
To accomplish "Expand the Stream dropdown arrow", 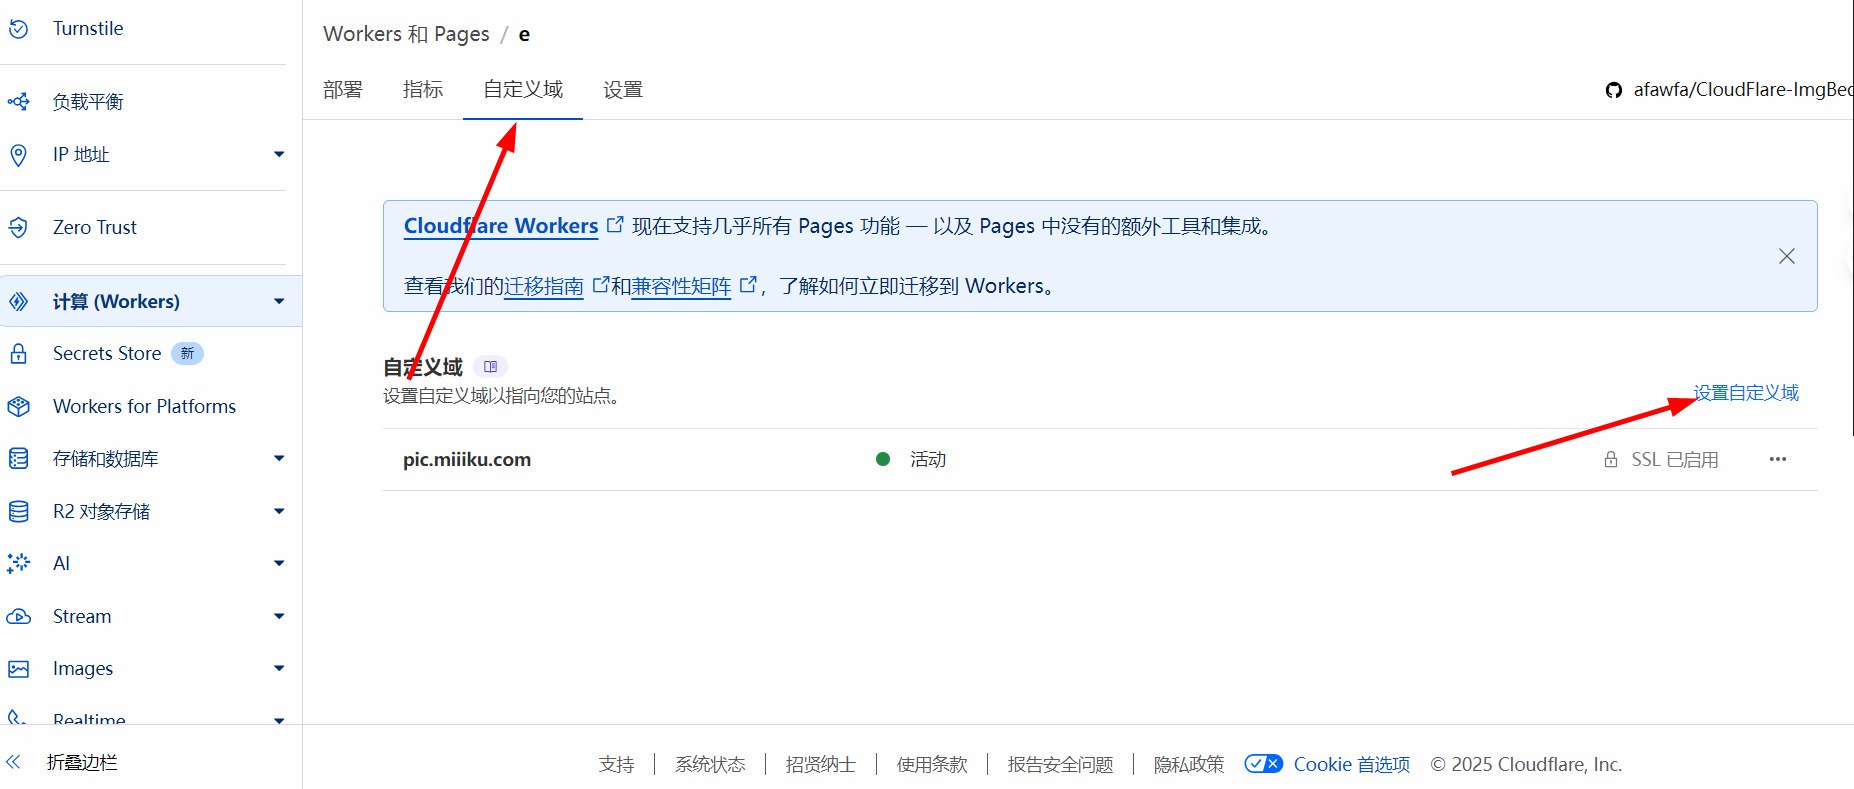I will pos(279,616).
